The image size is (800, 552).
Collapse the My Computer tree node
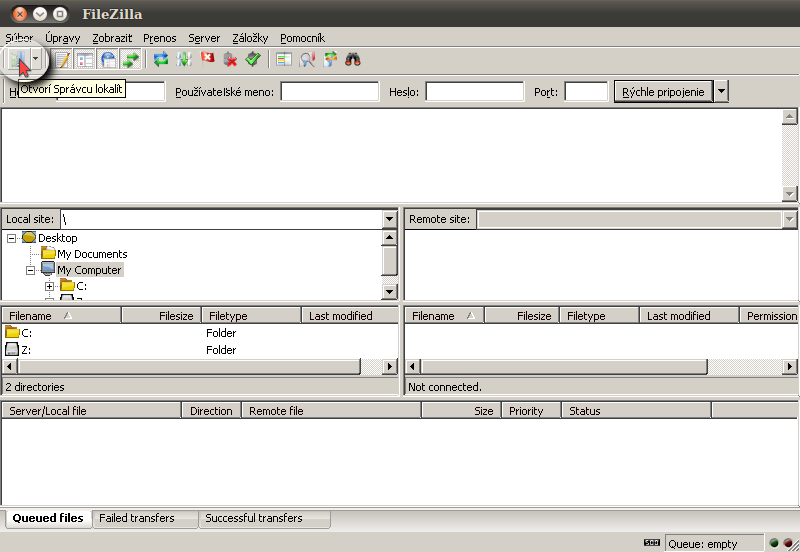tap(31, 270)
